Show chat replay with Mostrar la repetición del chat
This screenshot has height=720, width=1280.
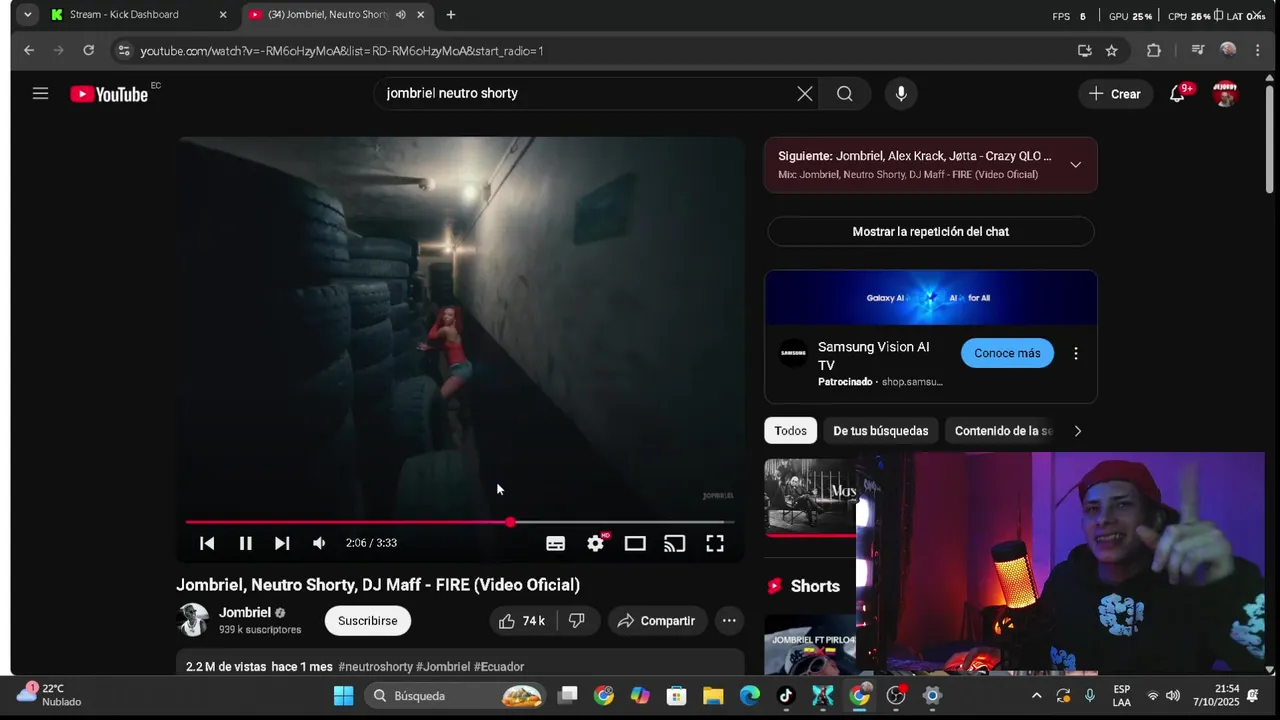point(930,231)
